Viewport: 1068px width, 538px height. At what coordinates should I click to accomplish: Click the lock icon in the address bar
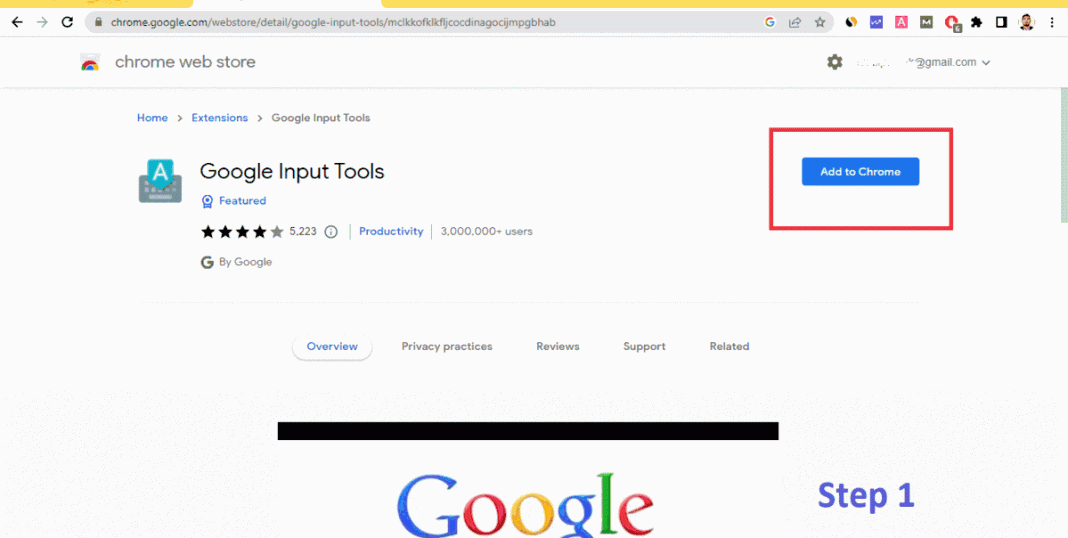point(99,22)
